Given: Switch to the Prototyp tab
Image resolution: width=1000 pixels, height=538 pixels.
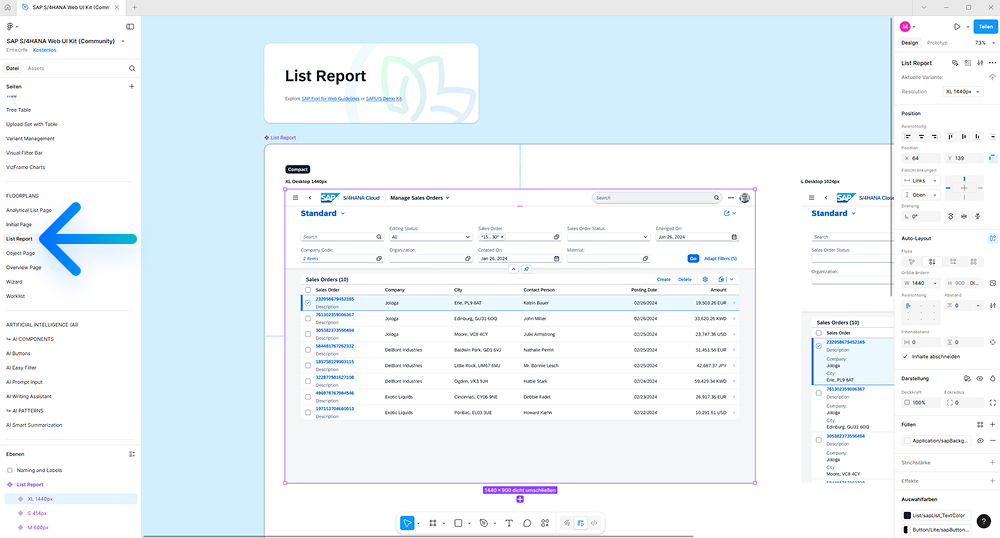Looking at the screenshot, I should tap(937, 43).
